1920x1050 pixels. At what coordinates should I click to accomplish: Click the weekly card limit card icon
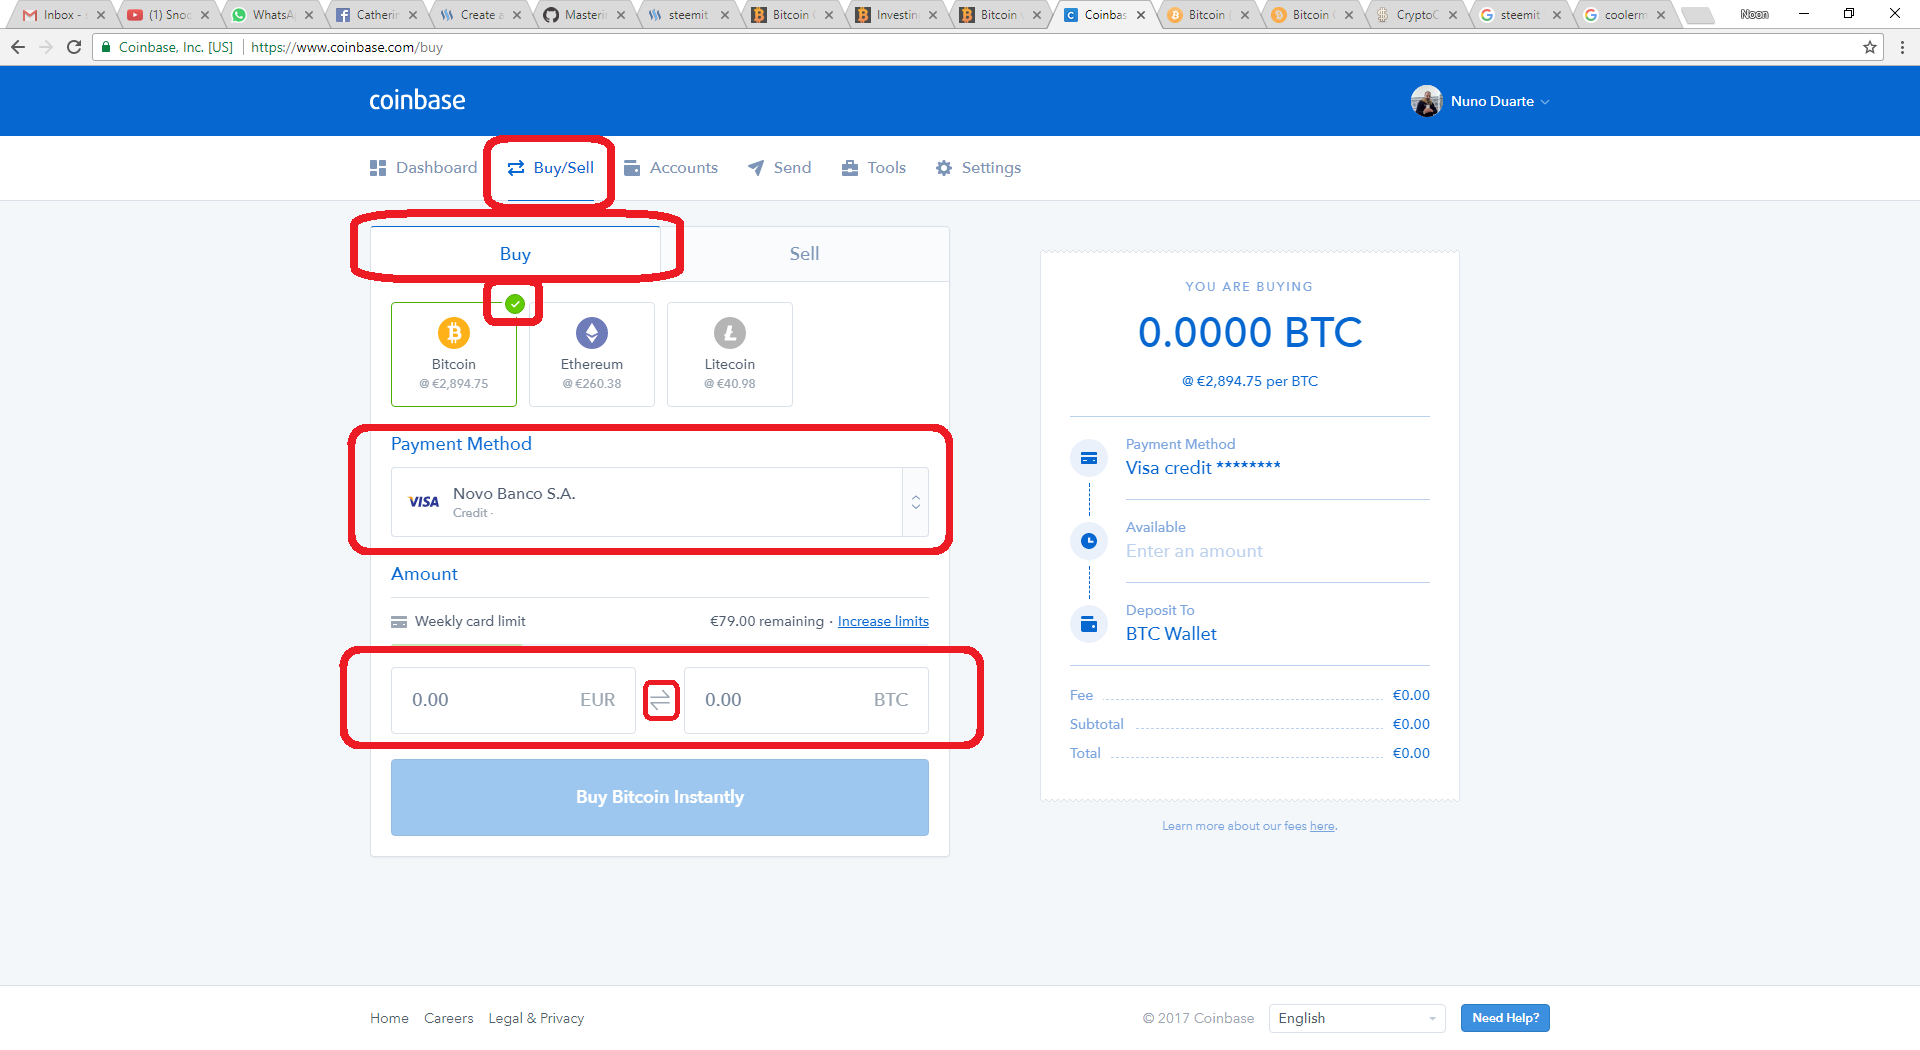(399, 622)
